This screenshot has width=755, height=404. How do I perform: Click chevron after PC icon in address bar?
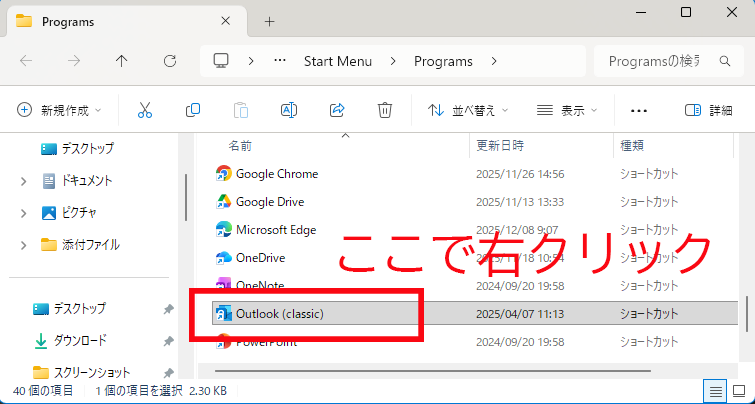point(250,61)
